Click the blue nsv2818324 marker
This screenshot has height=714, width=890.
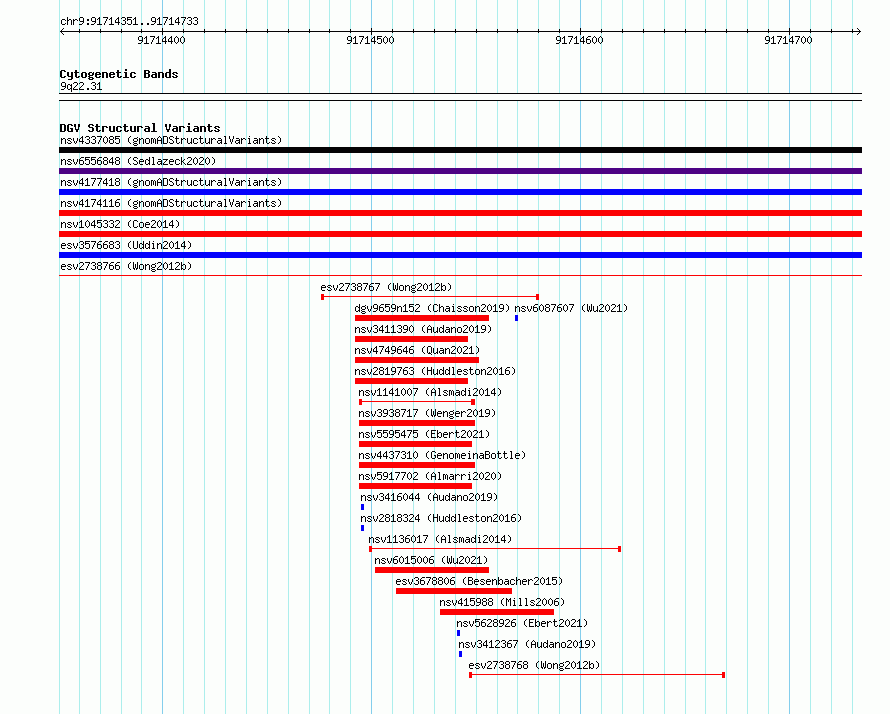[363, 528]
